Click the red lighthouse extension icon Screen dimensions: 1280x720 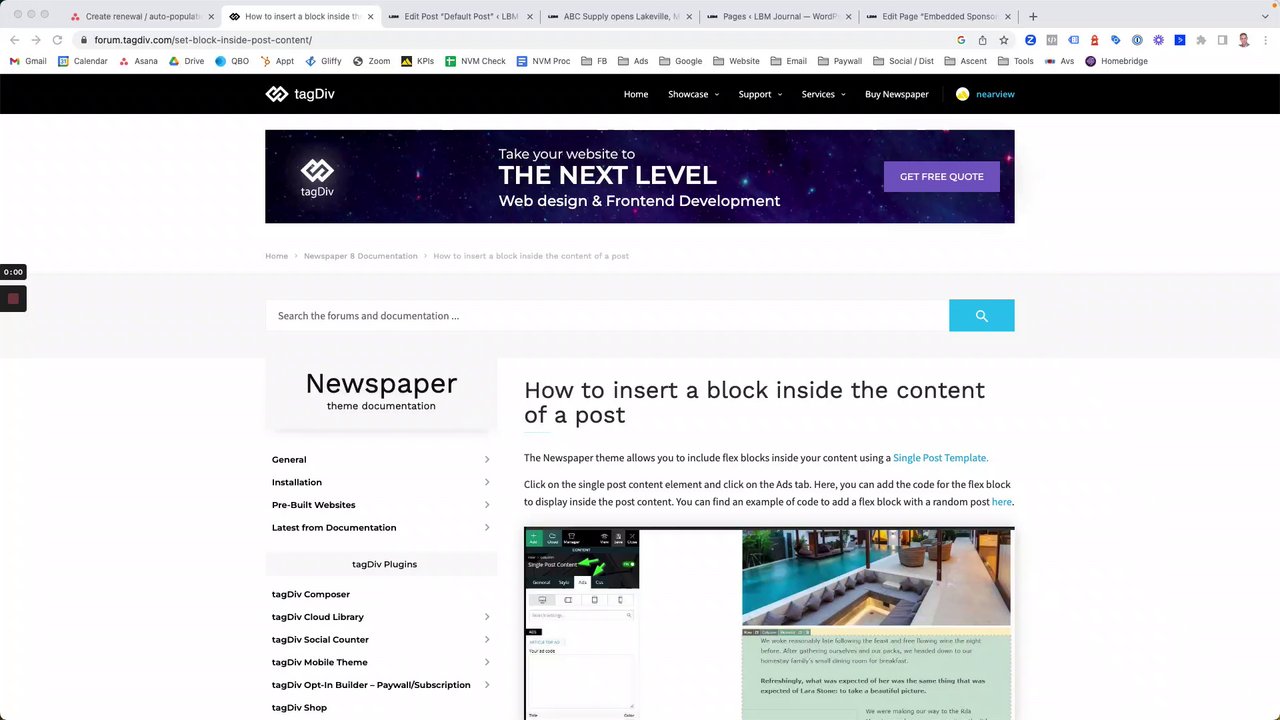[x=1094, y=40]
